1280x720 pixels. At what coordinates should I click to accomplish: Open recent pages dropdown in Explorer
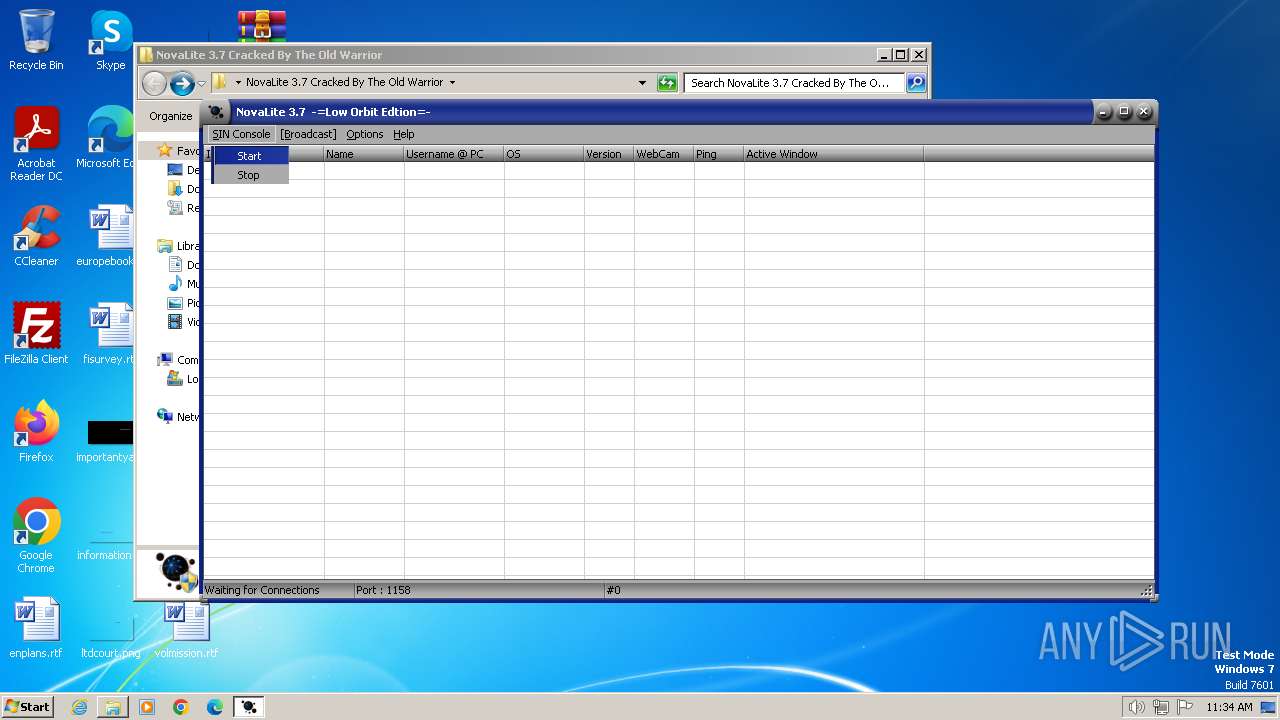click(201, 83)
